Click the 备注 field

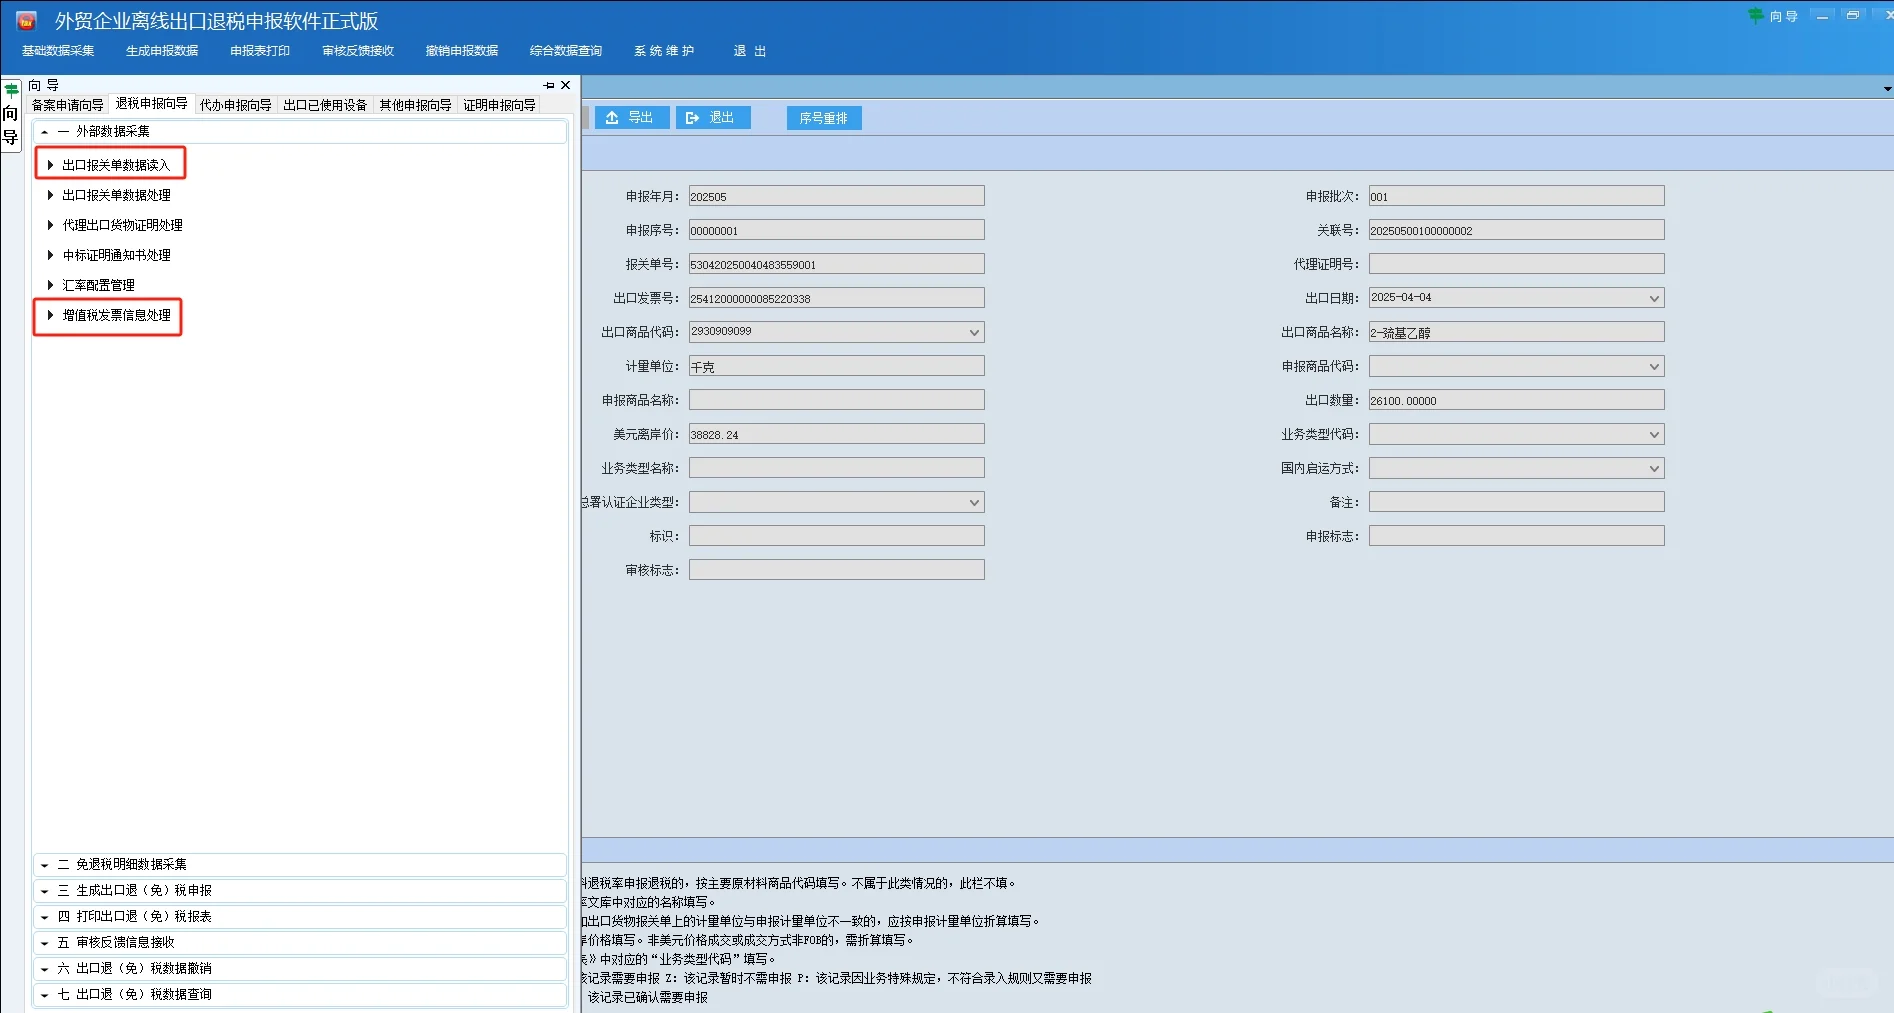tap(1516, 502)
